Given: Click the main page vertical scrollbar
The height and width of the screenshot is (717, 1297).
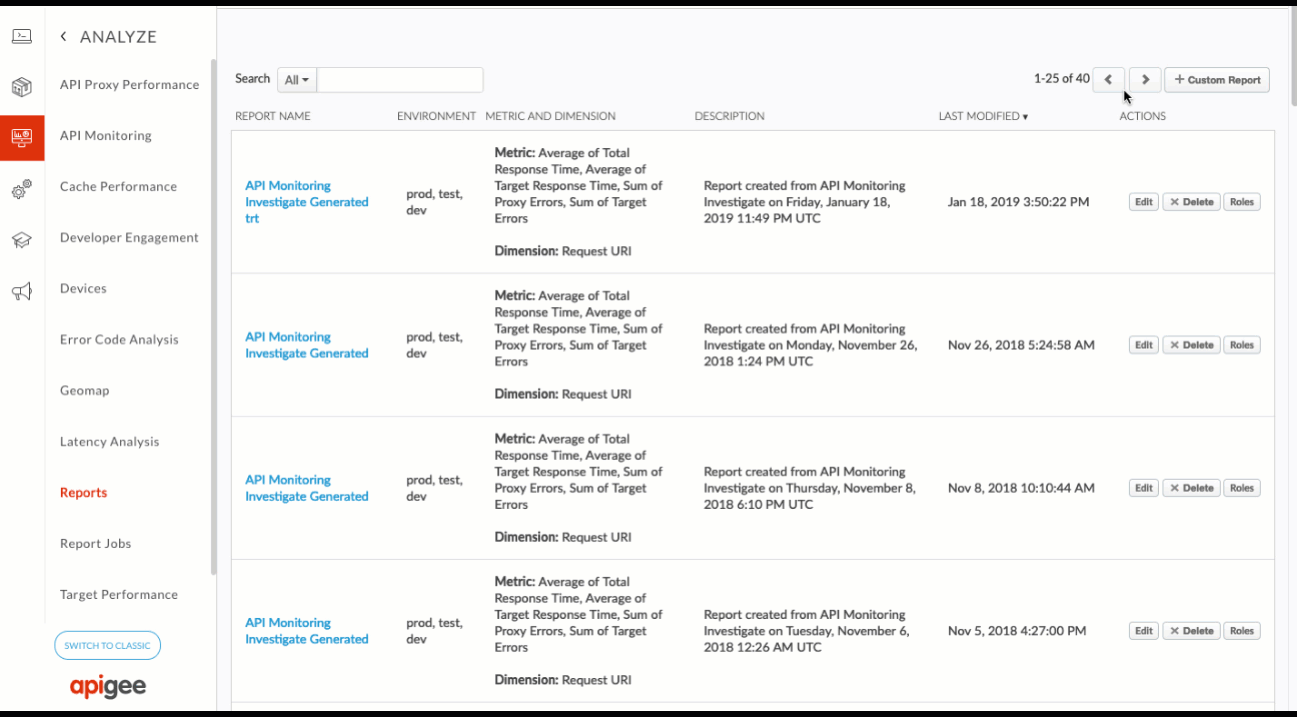Looking at the screenshot, I should [1293, 55].
